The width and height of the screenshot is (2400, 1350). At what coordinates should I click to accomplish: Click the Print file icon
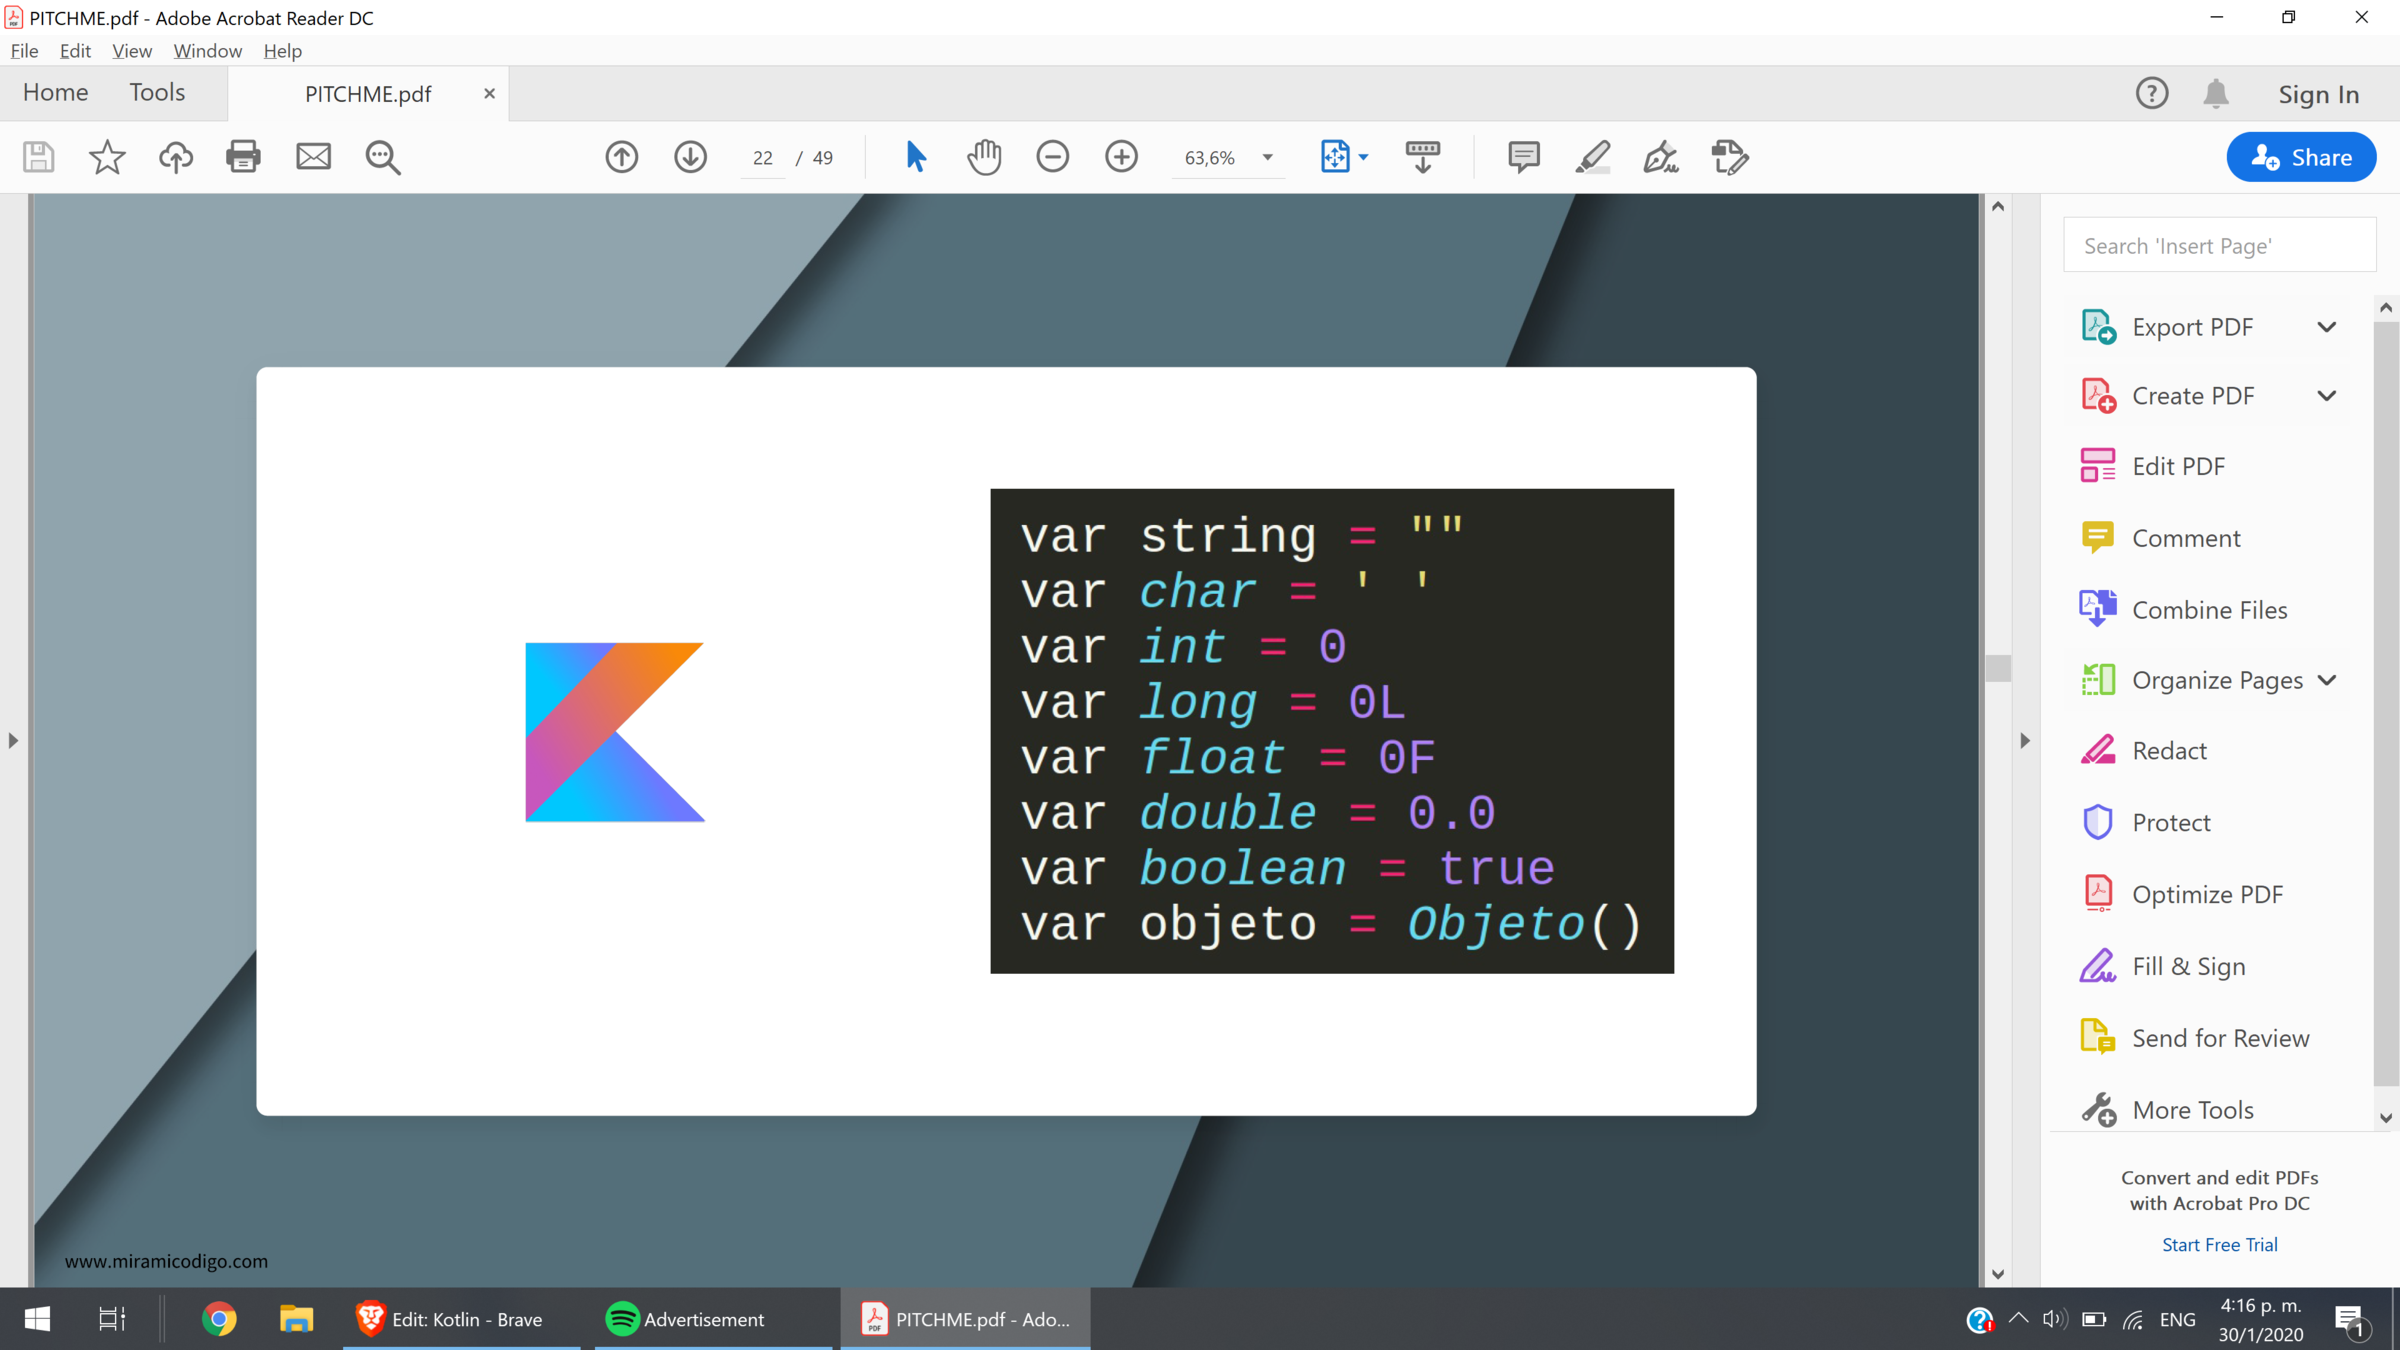(x=243, y=157)
